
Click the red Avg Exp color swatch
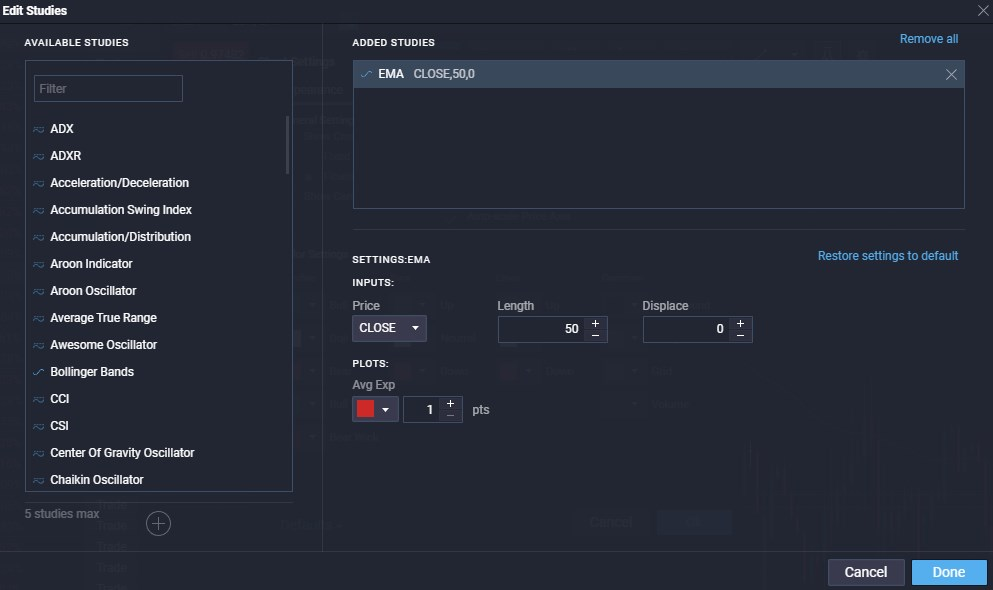365,409
